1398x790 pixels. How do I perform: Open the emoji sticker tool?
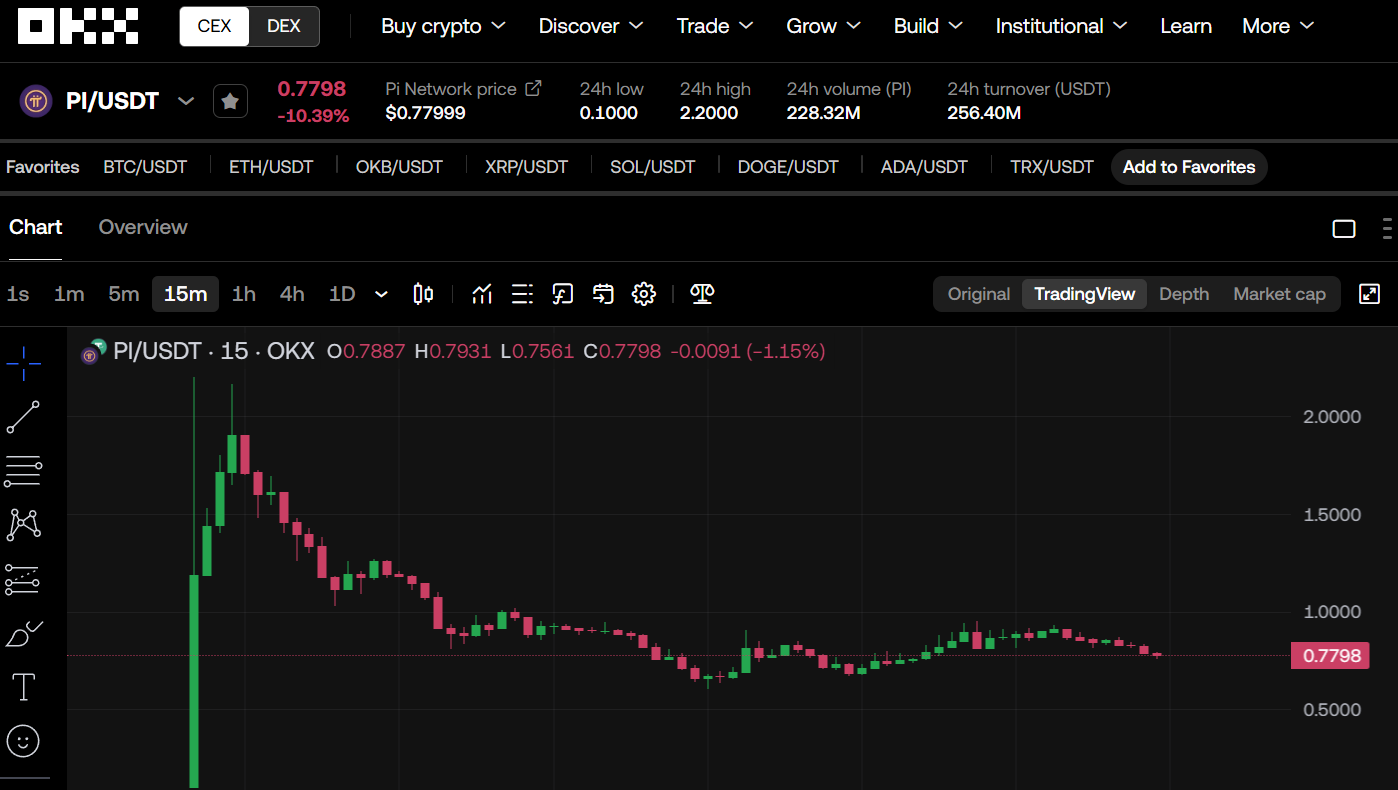coord(23,741)
